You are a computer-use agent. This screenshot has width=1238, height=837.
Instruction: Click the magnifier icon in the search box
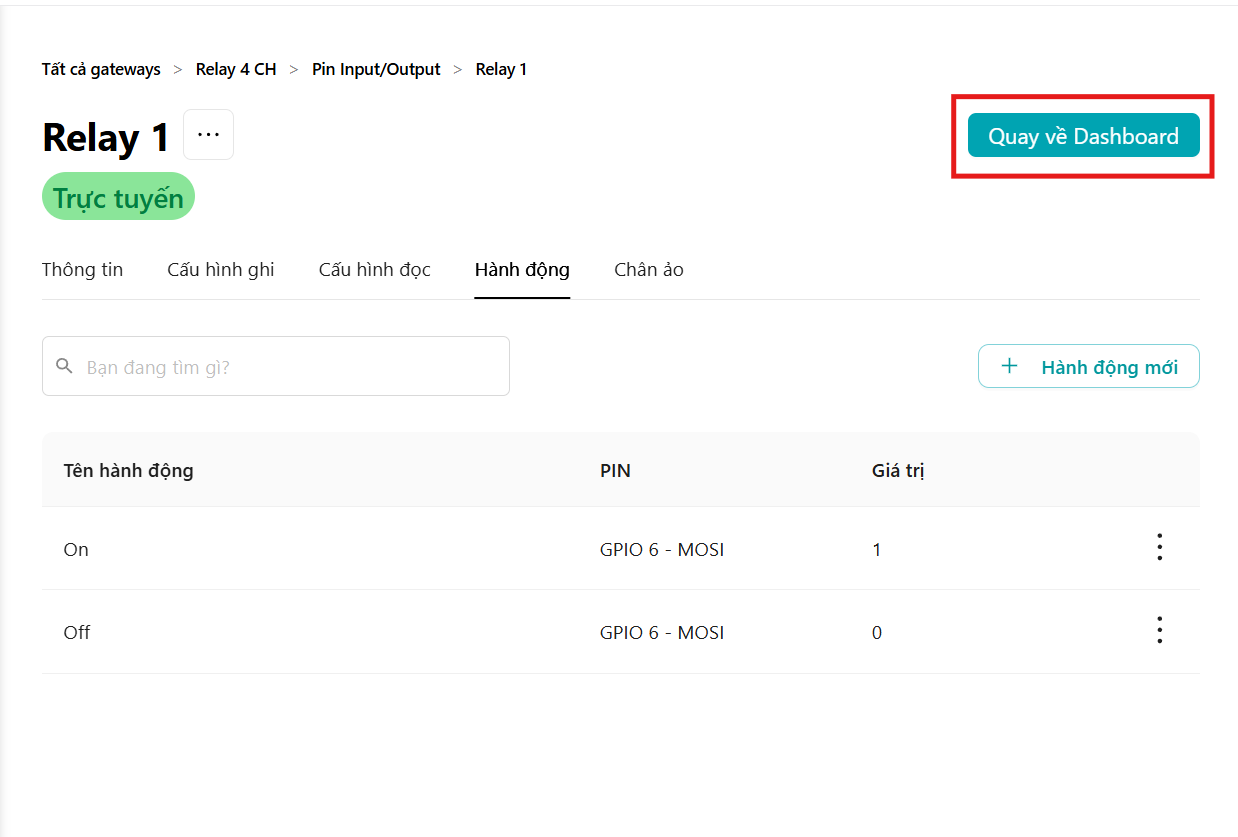(x=65, y=366)
